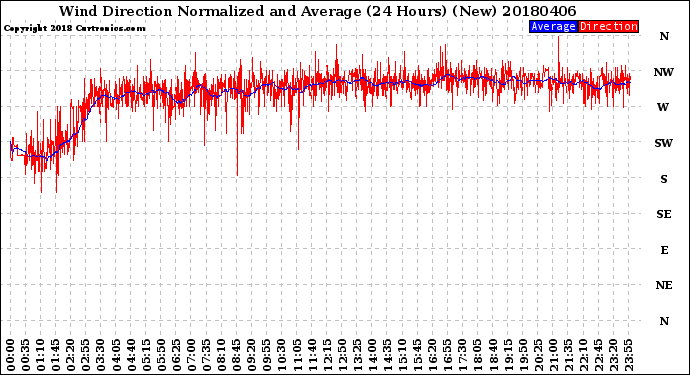Click the 08:45 time label
Viewport: 690px width, 375px height.
[237, 355]
